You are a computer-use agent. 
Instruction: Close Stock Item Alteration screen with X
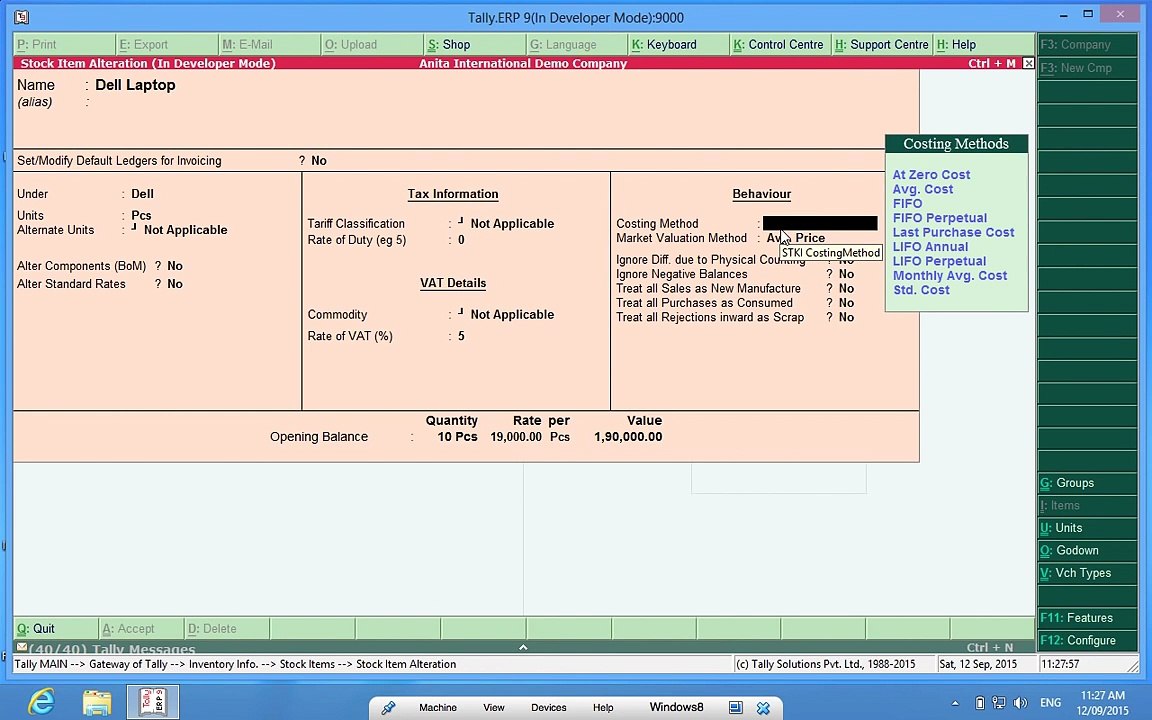[x=1029, y=63]
